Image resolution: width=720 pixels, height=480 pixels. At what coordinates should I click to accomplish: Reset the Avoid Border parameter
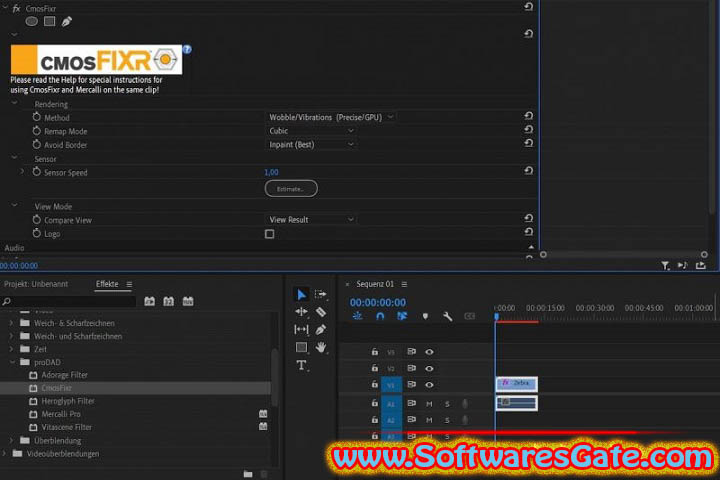pyautogui.click(x=529, y=143)
